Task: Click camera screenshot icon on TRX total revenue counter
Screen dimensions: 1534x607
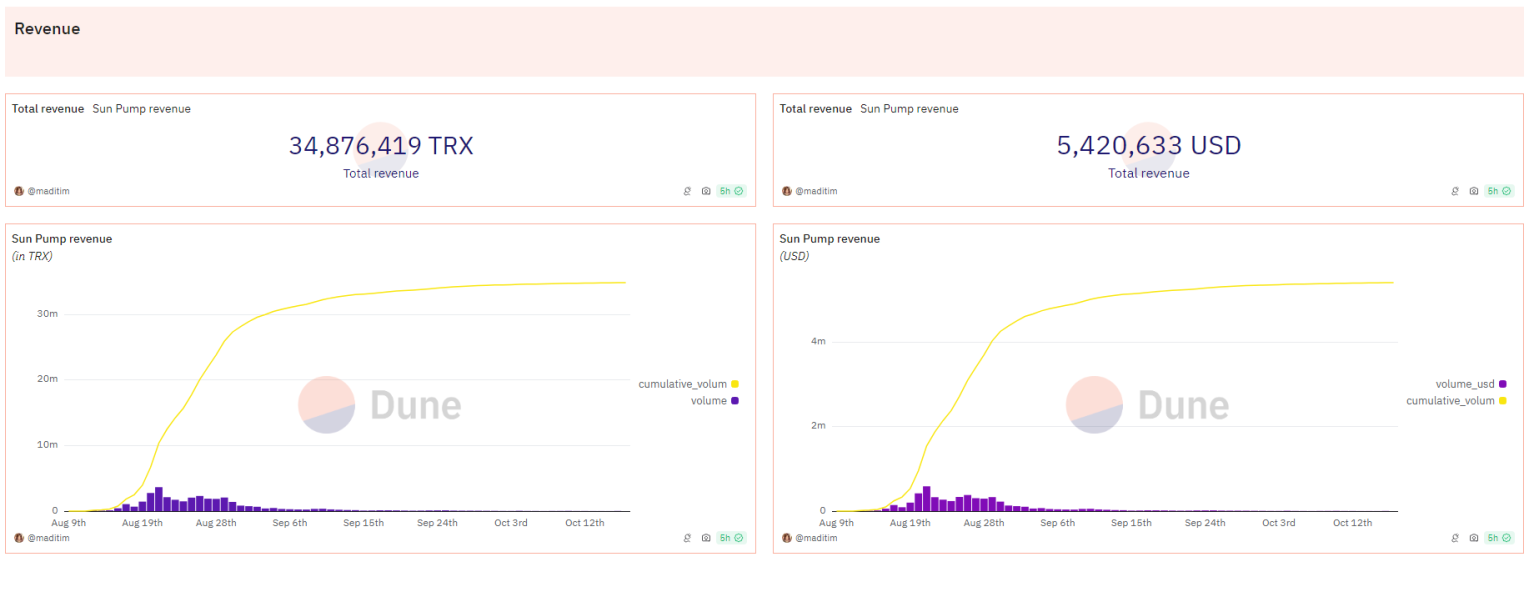Action: tap(706, 191)
